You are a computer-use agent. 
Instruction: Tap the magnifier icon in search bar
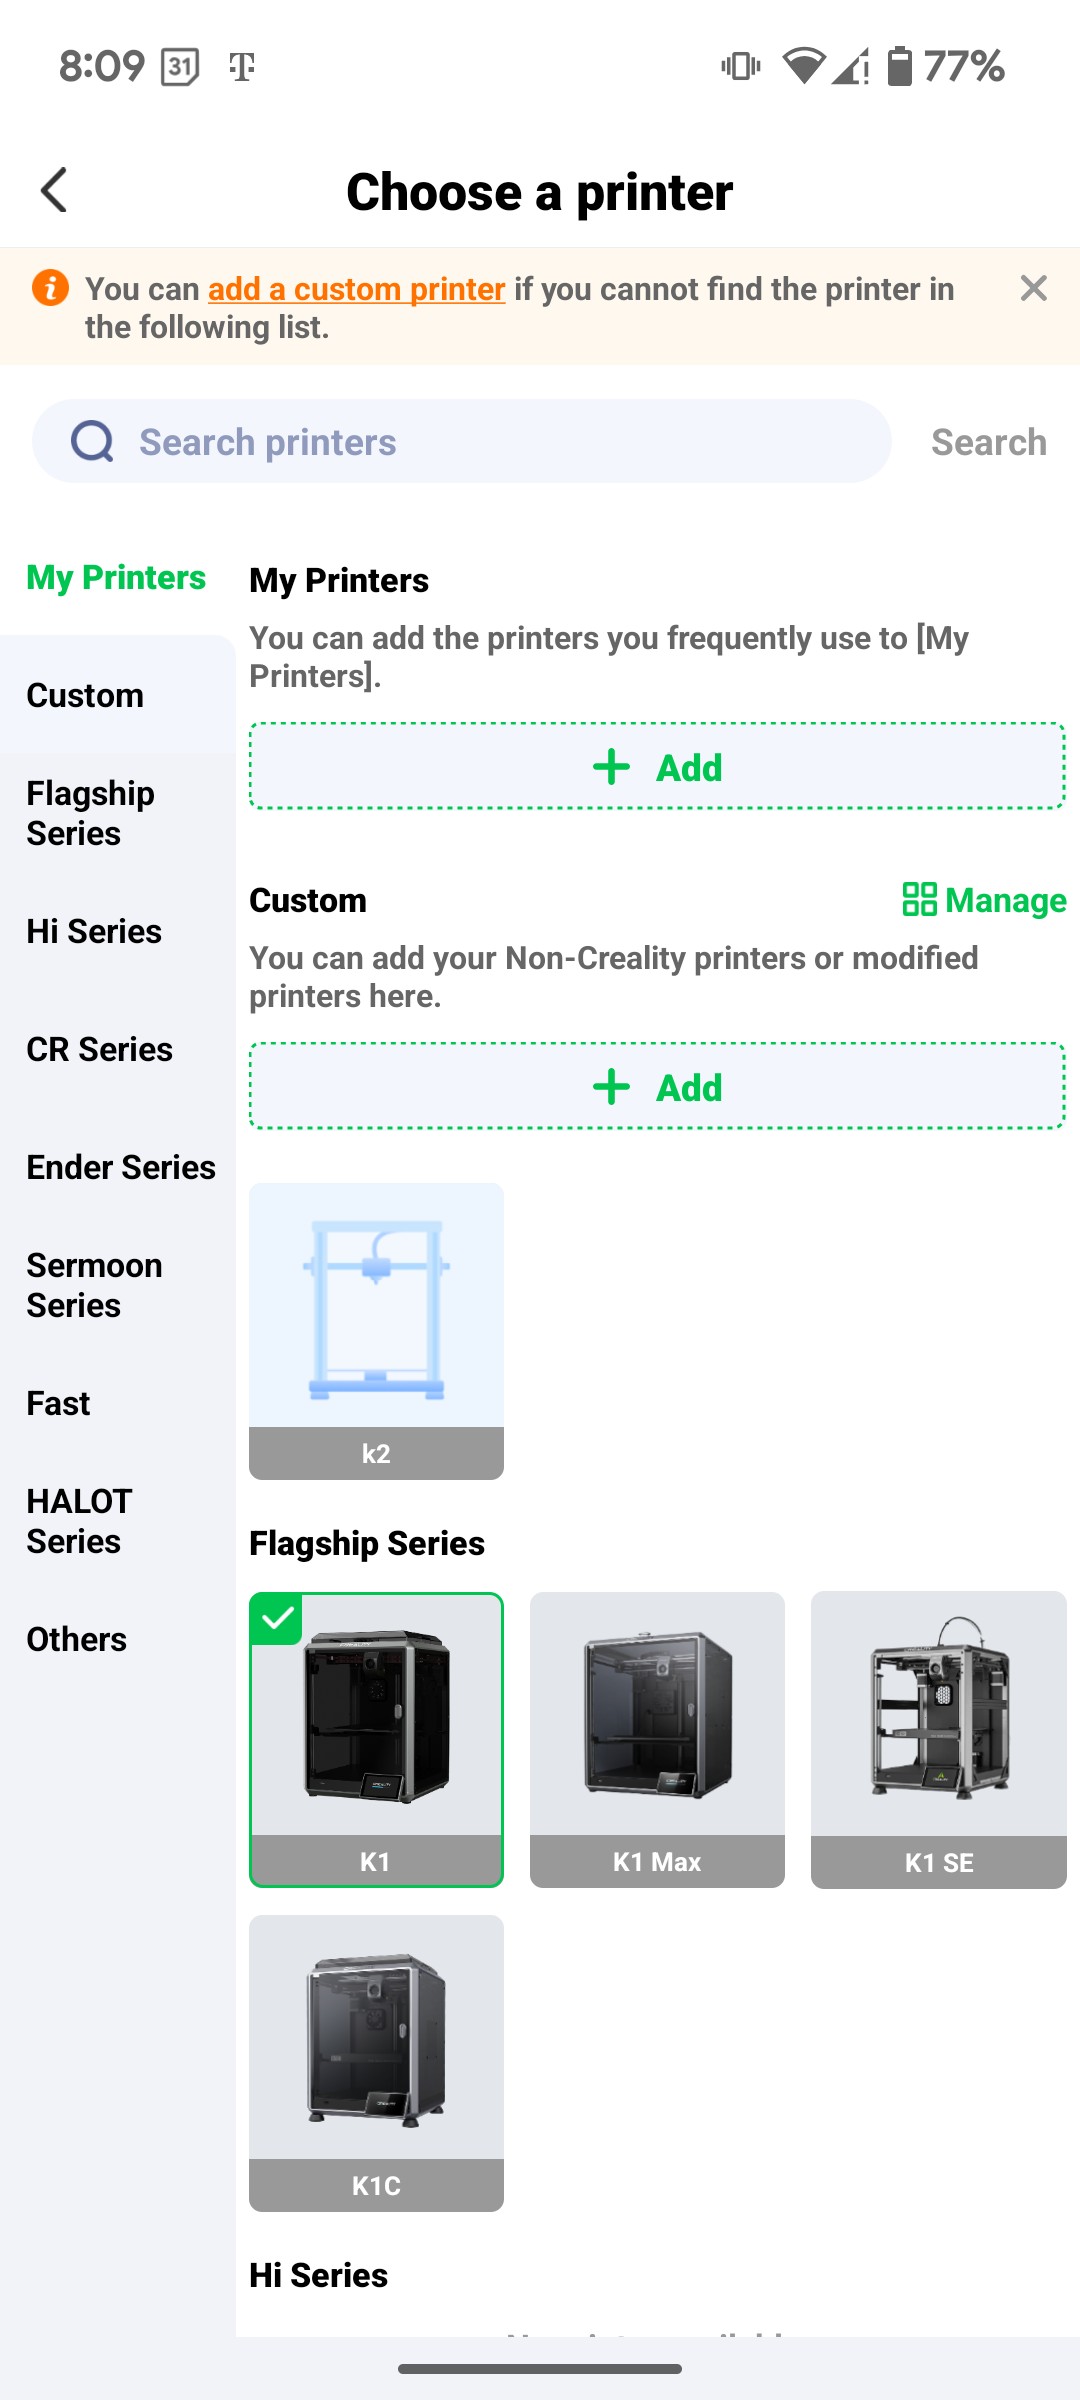(92, 441)
